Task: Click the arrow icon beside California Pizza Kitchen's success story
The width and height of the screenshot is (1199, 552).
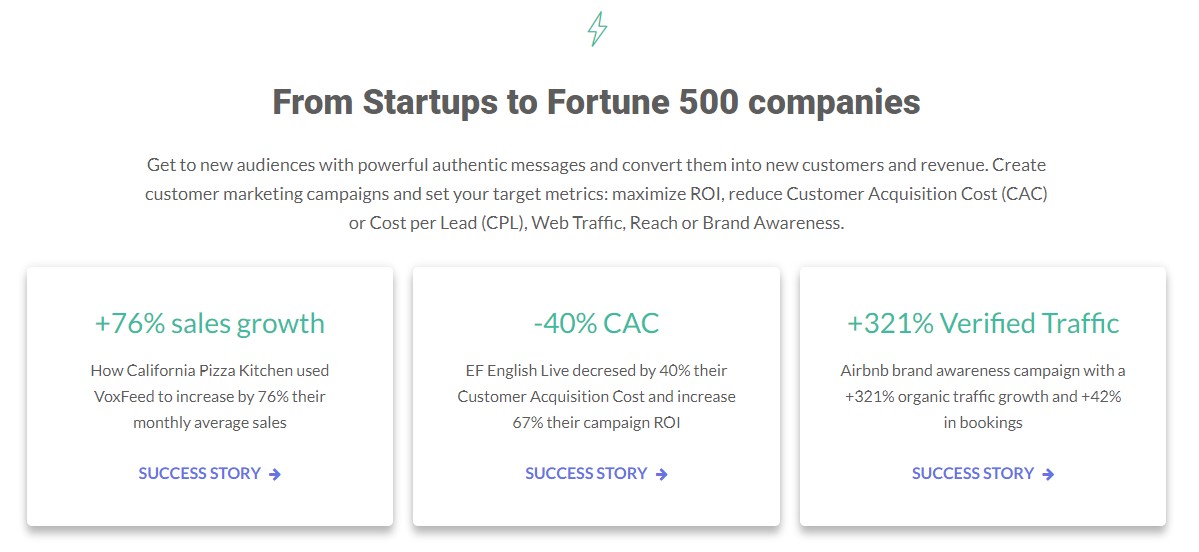Action: point(275,474)
